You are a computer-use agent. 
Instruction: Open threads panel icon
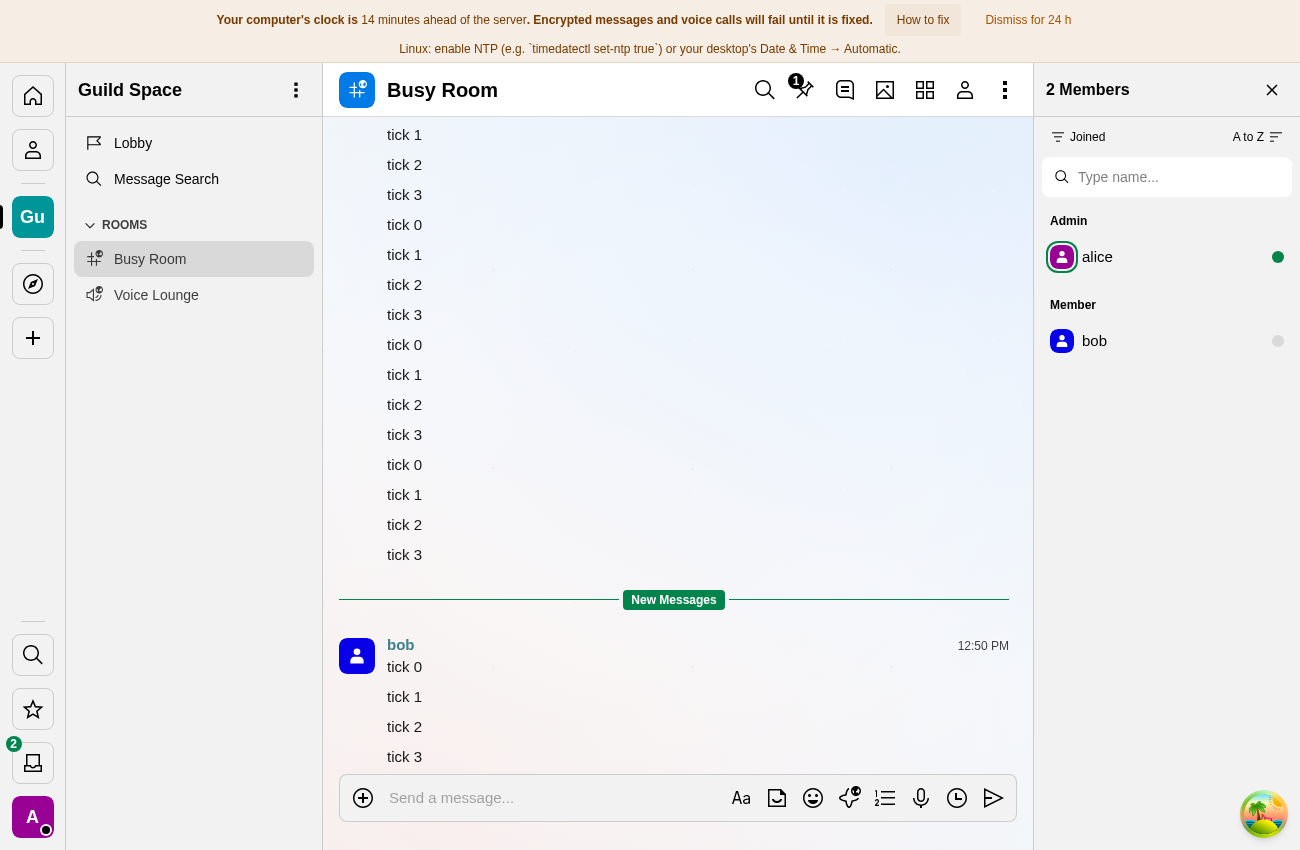(845, 90)
